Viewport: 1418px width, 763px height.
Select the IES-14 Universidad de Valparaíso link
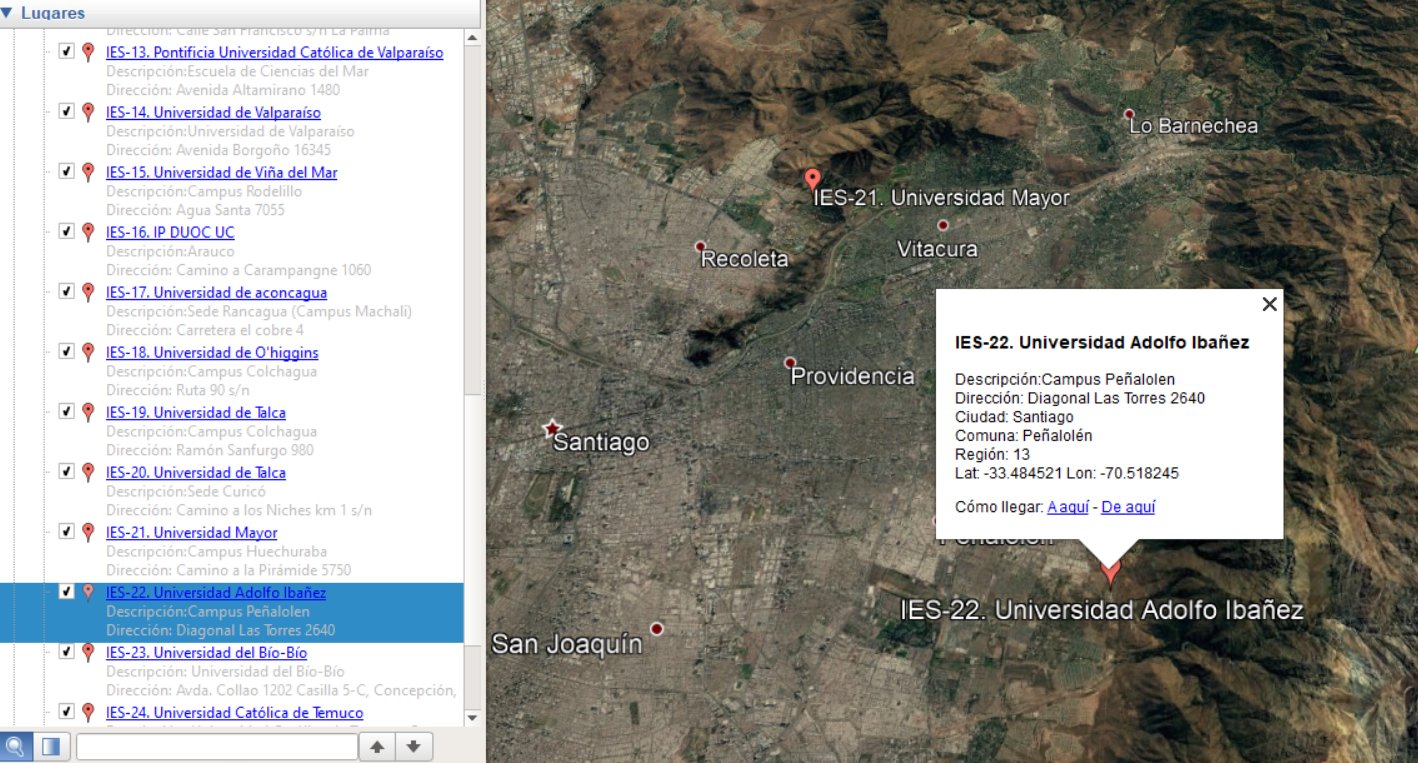click(213, 112)
